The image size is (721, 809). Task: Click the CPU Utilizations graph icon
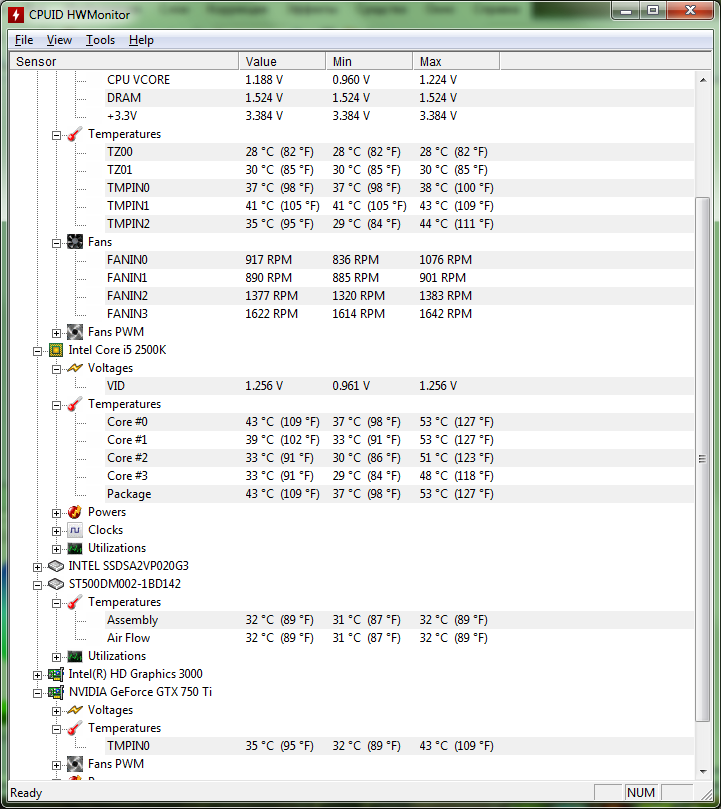(75, 548)
